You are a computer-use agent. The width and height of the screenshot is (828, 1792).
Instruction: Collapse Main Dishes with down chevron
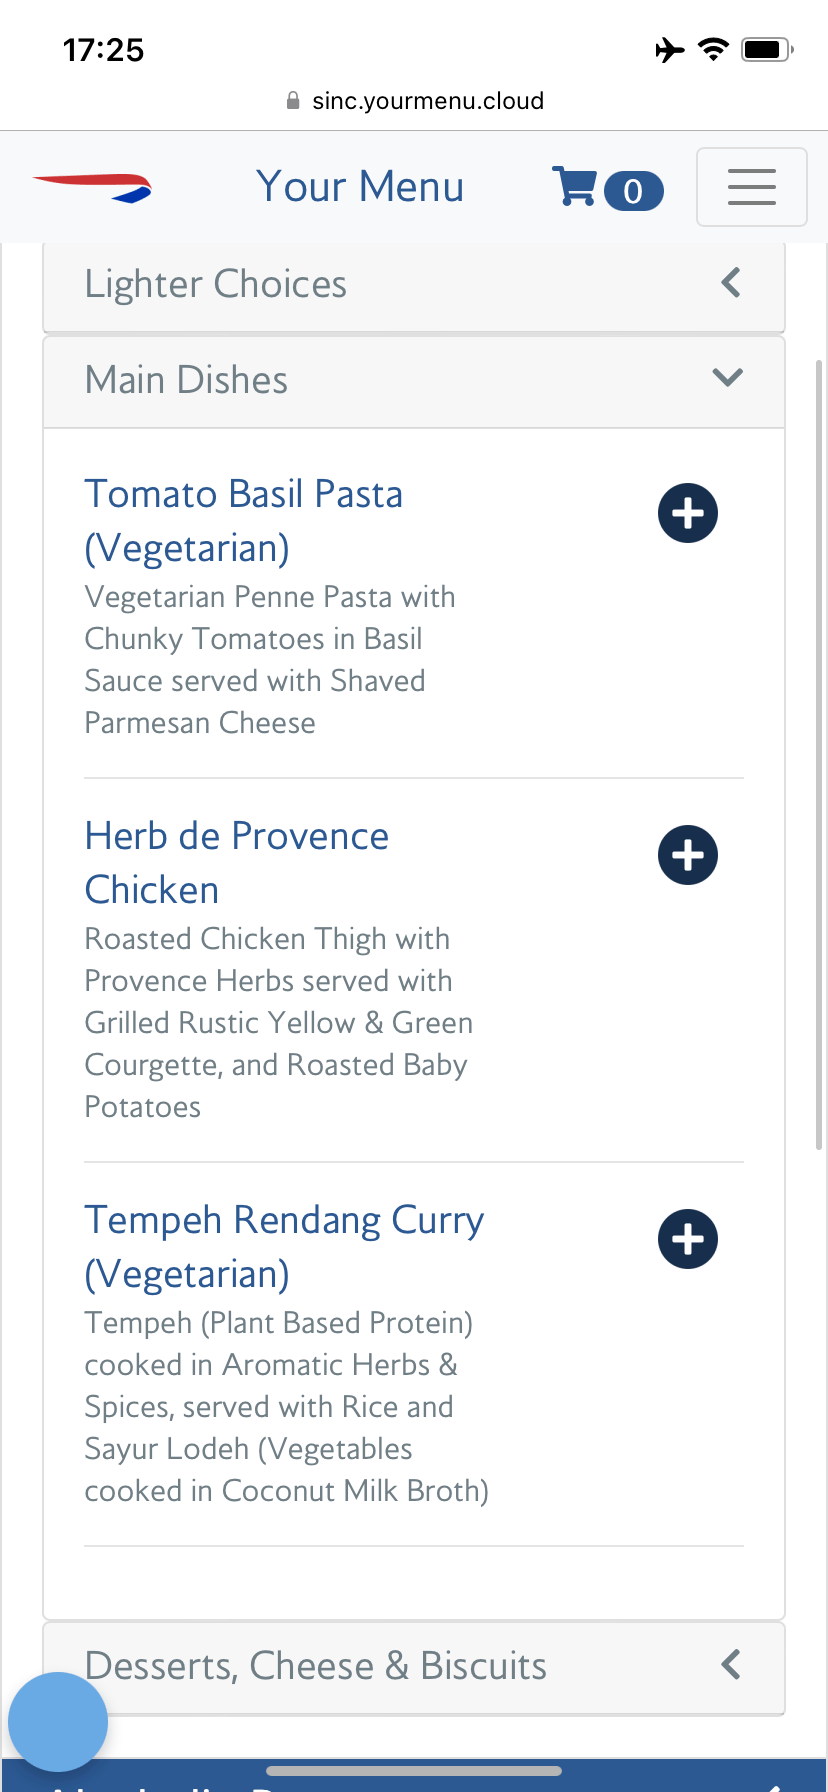[727, 378]
